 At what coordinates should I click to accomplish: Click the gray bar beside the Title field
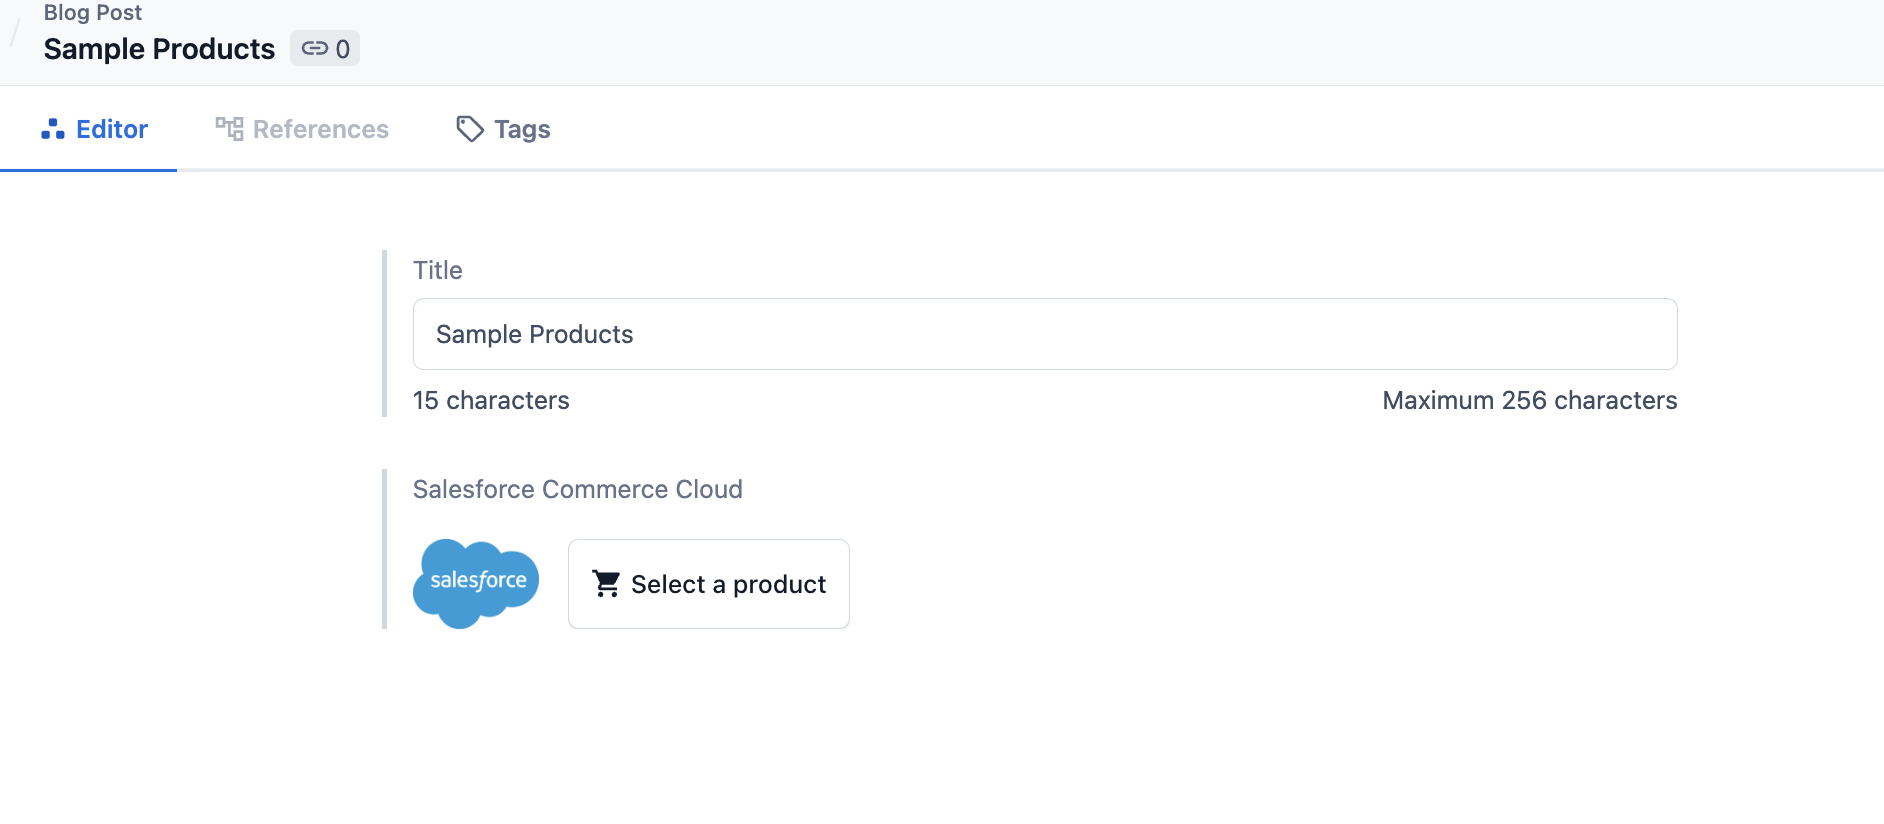pyautogui.click(x=385, y=333)
